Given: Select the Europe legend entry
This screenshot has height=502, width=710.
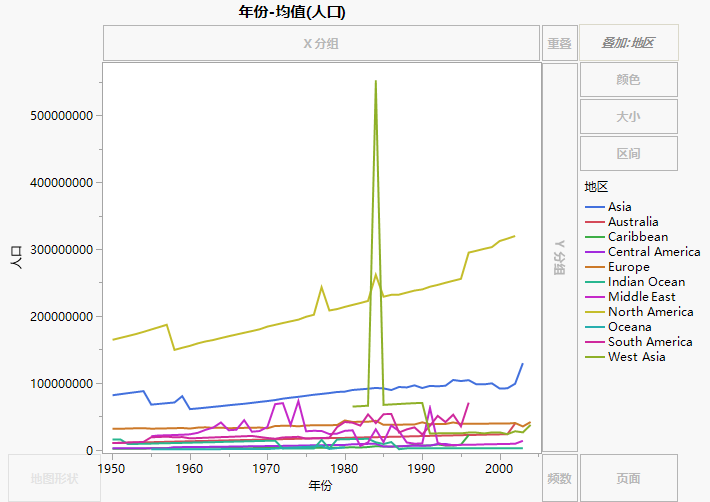Looking at the screenshot, I should pyautogui.click(x=617, y=267).
